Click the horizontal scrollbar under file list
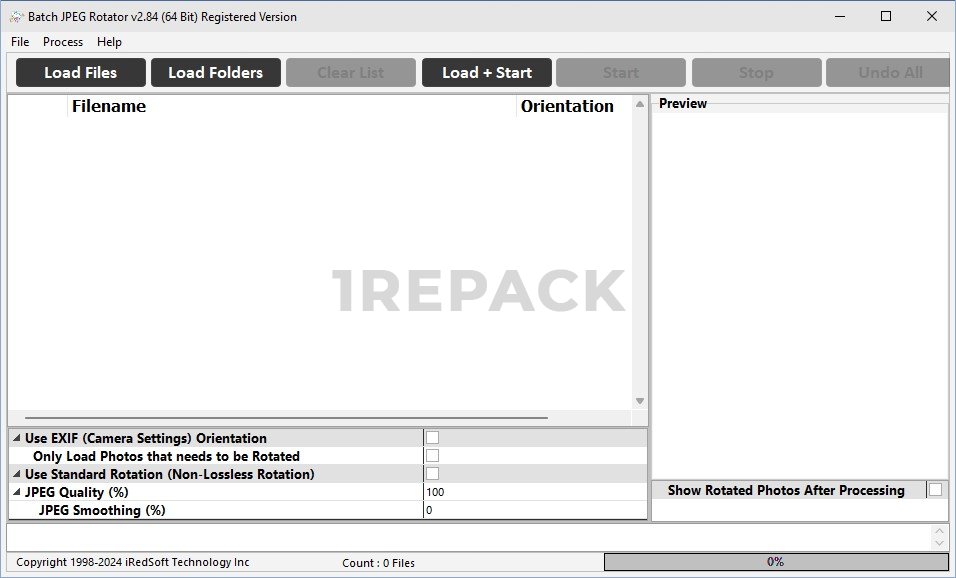The height and width of the screenshot is (578, 956). (286, 418)
